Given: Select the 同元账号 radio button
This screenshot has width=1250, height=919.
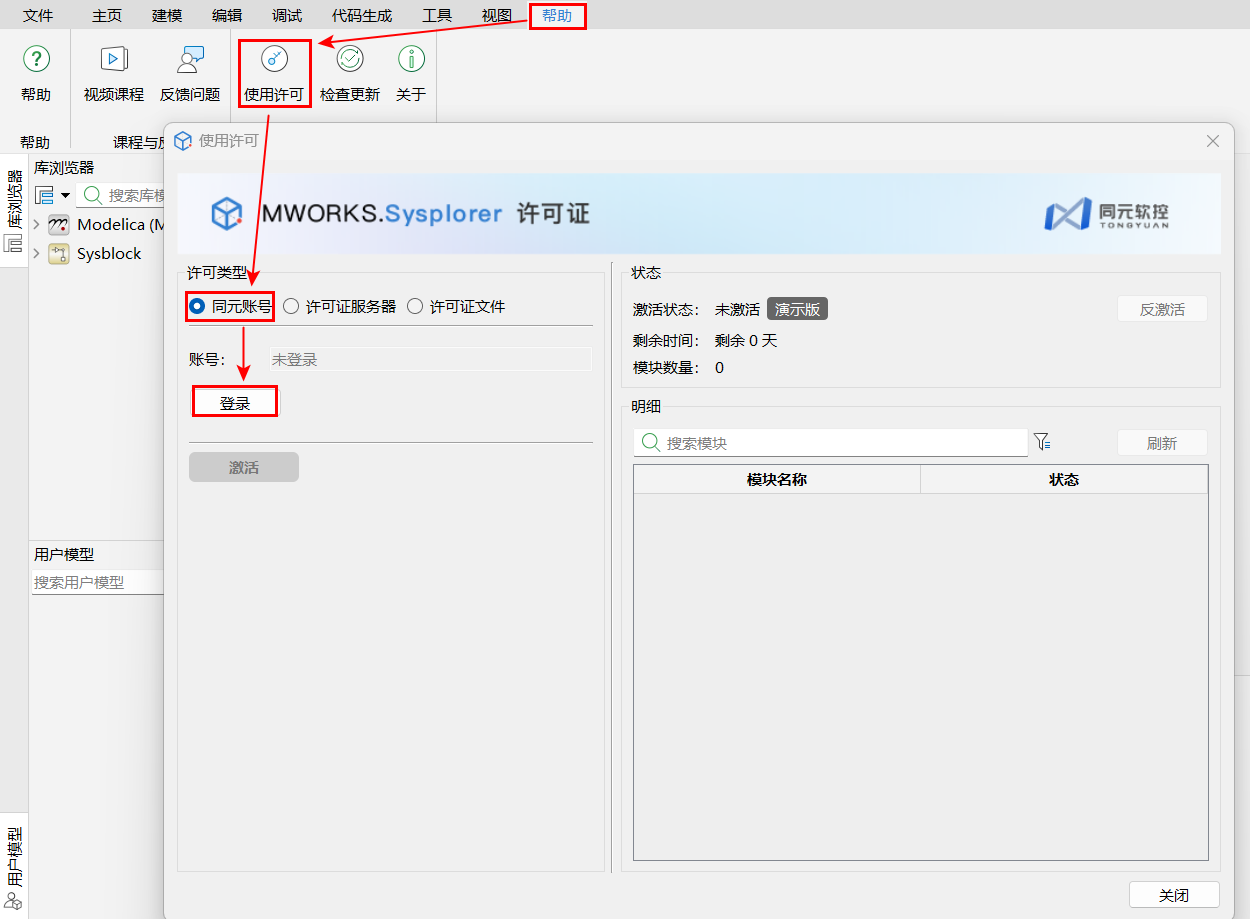Looking at the screenshot, I should pos(197,307).
